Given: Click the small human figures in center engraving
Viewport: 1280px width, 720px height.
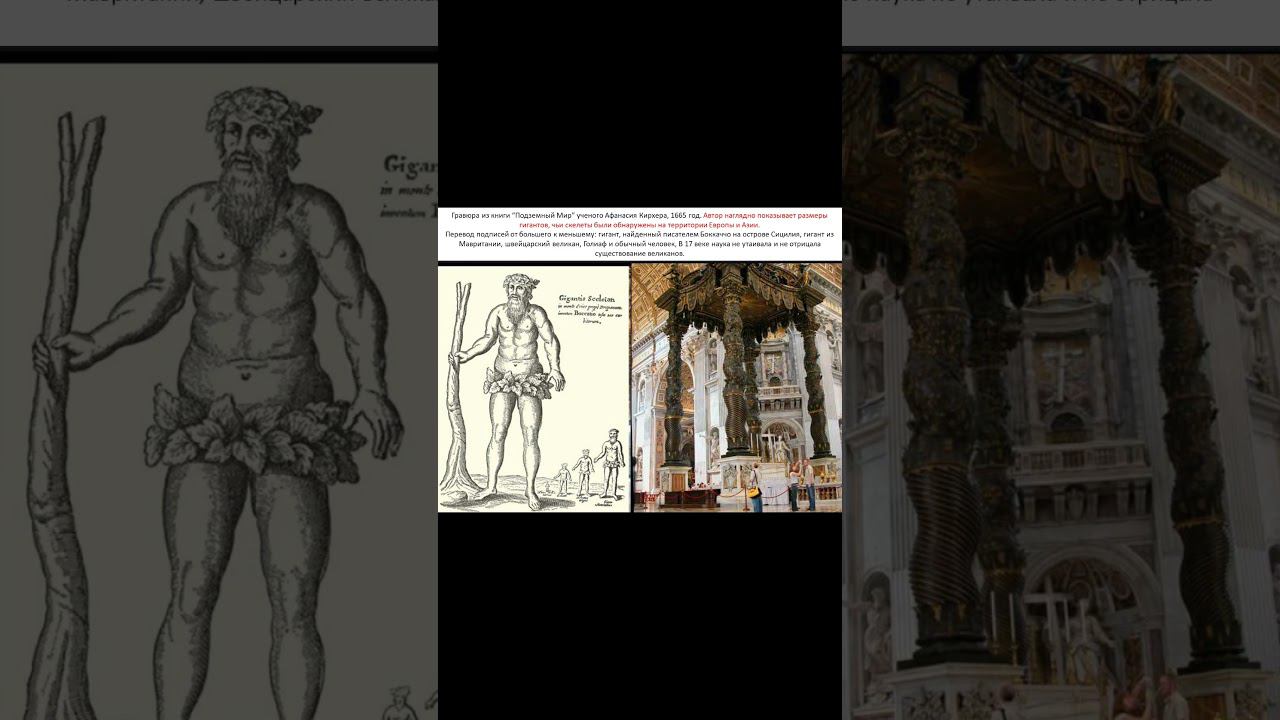Looking at the screenshot, I should [x=590, y=465].
